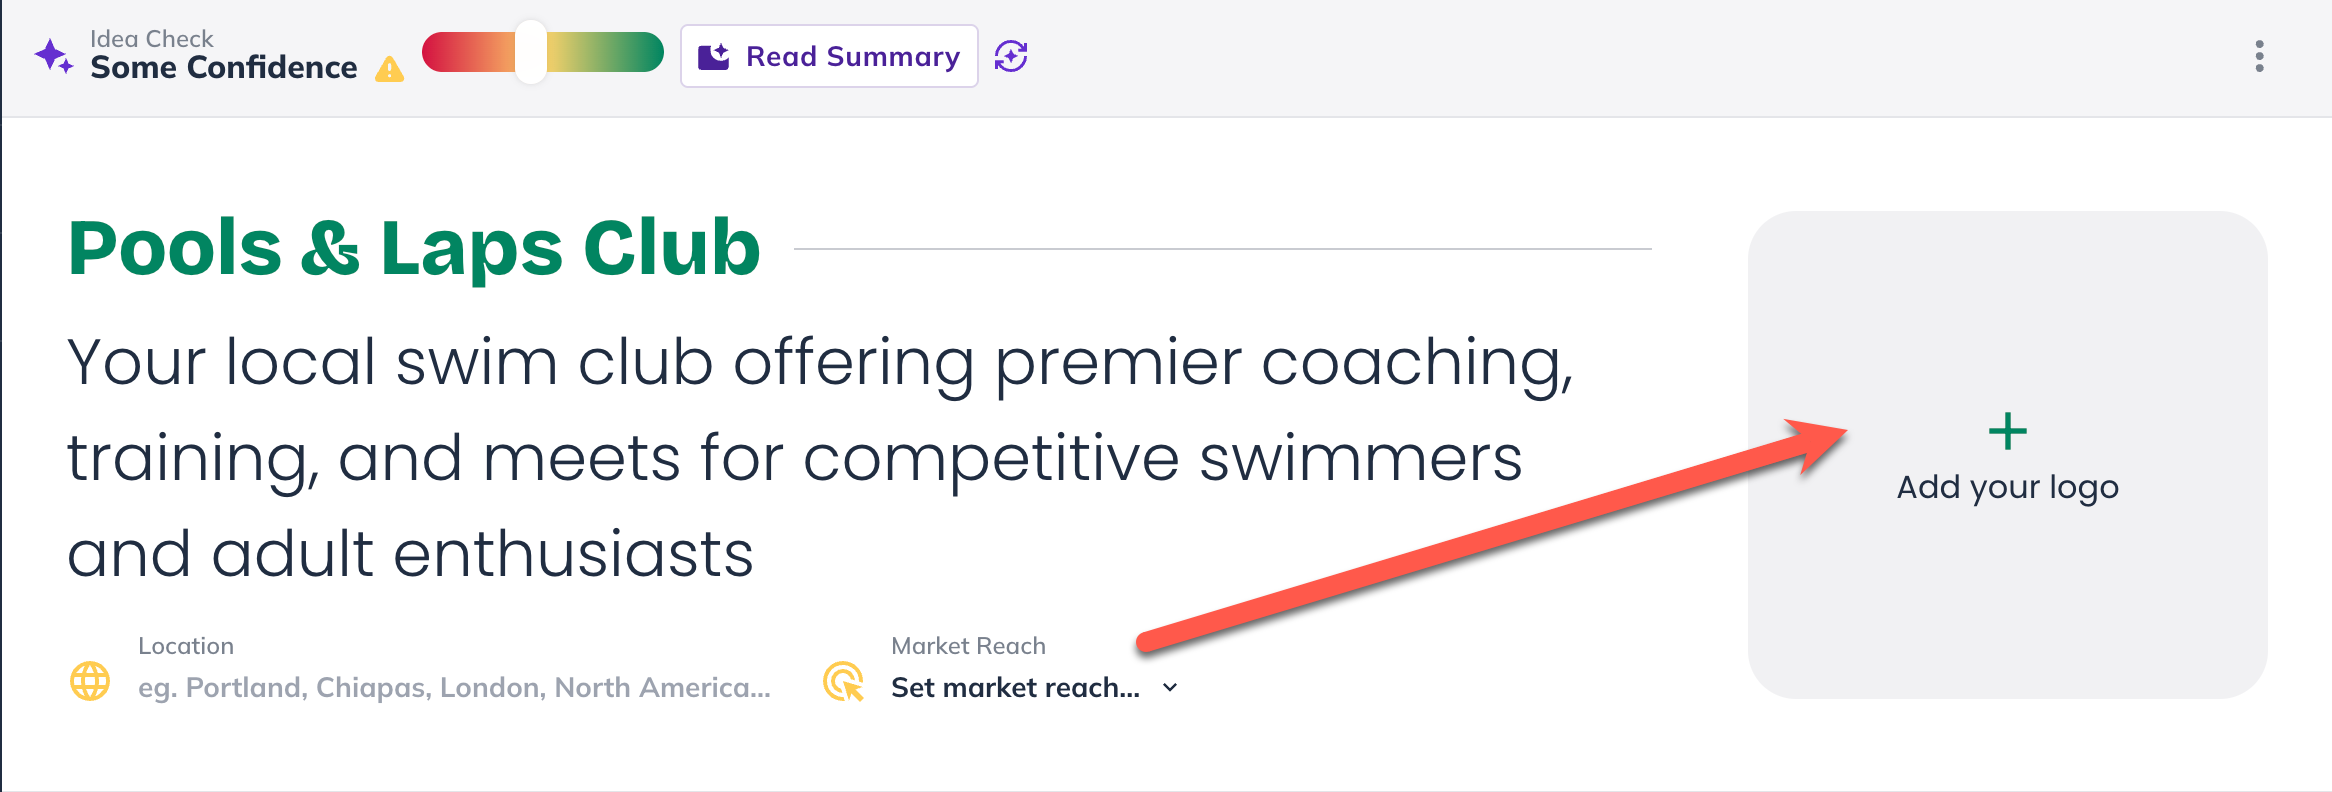Click the Location input field
Screen dimensions: 2332x792
[454, 687]
